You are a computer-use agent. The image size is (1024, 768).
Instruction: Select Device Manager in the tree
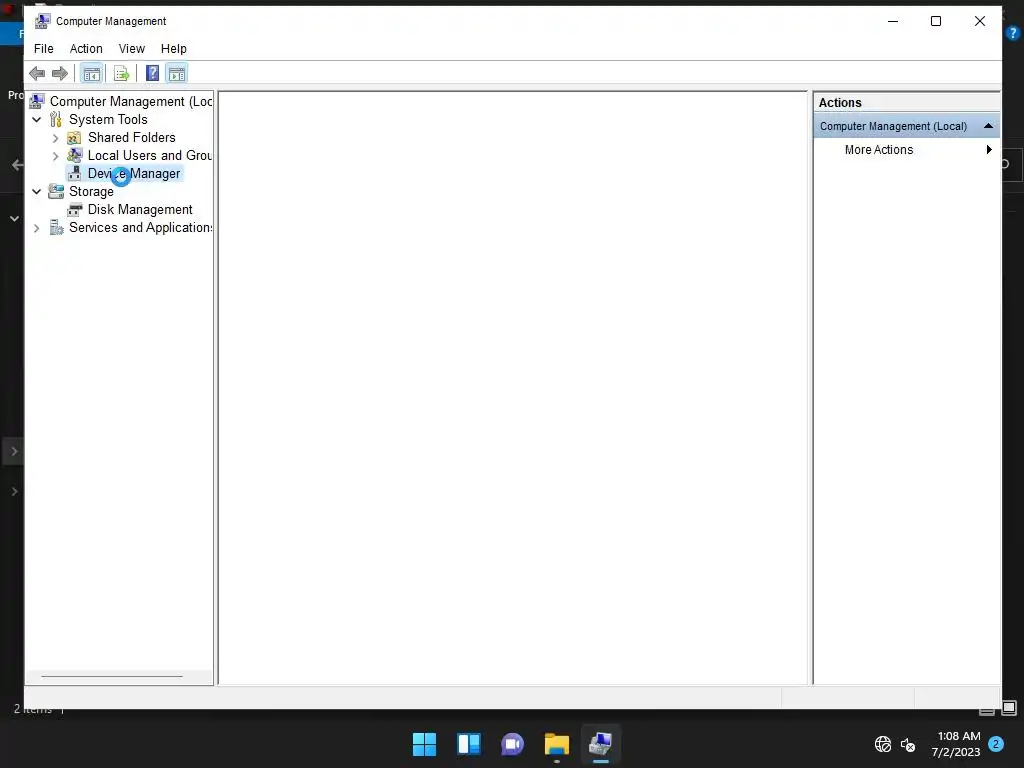[134, 174]
